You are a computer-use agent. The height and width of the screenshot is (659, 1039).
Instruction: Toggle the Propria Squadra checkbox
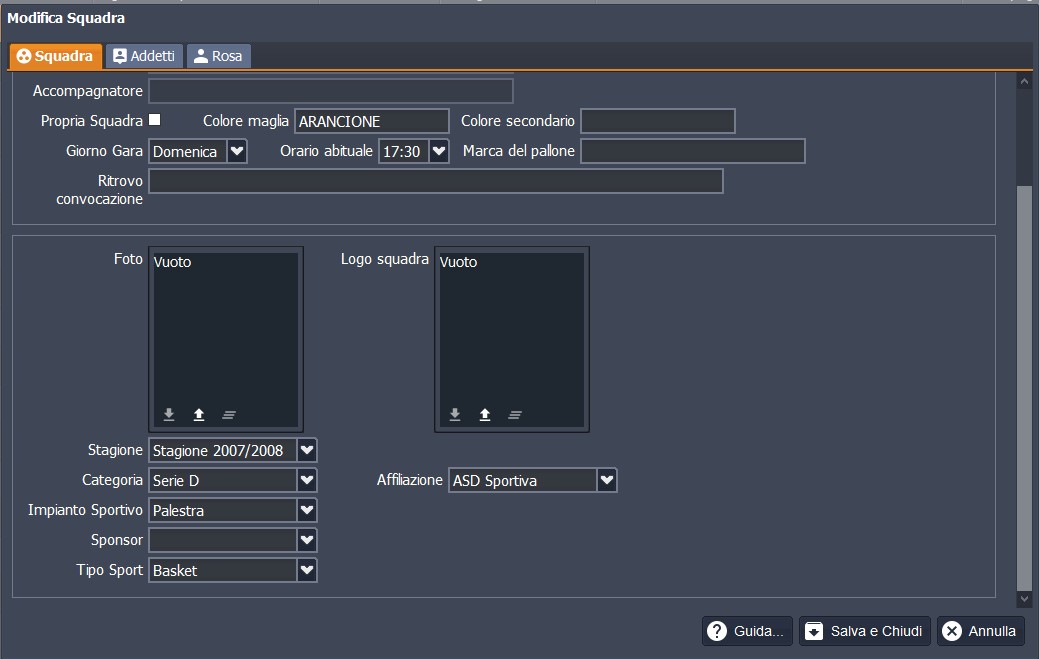tap(155, 120)
